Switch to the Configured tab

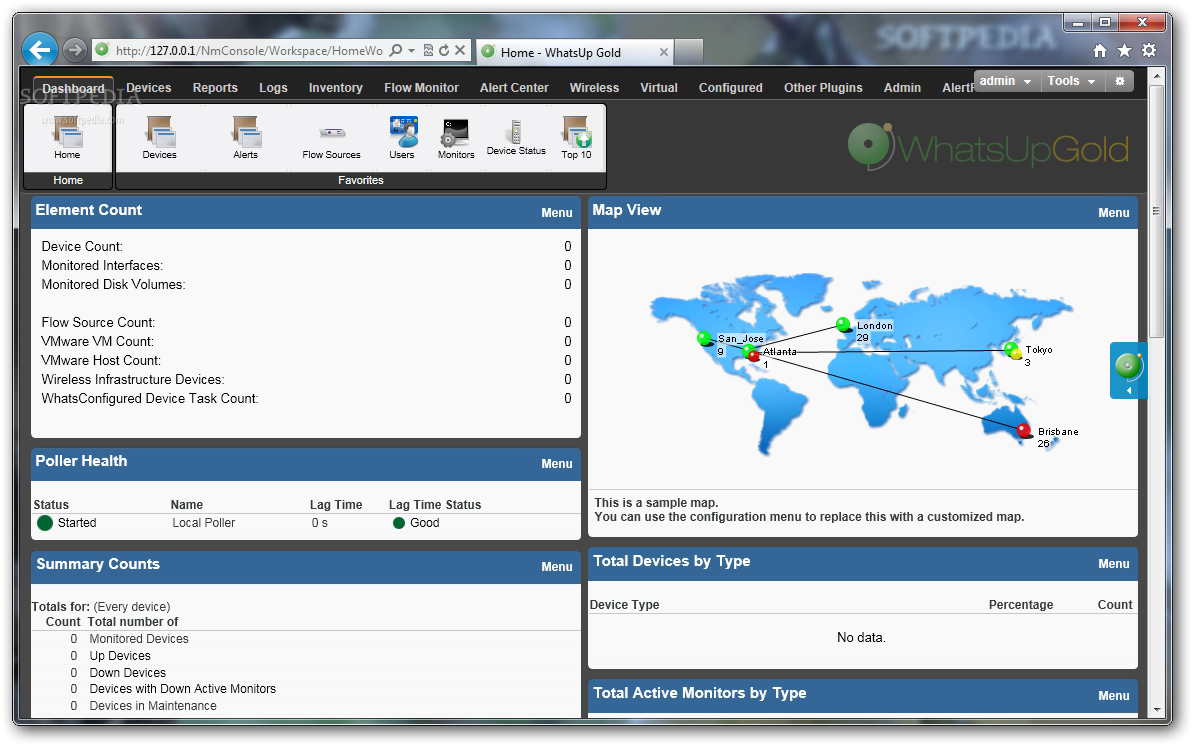[x=730, y=88]
